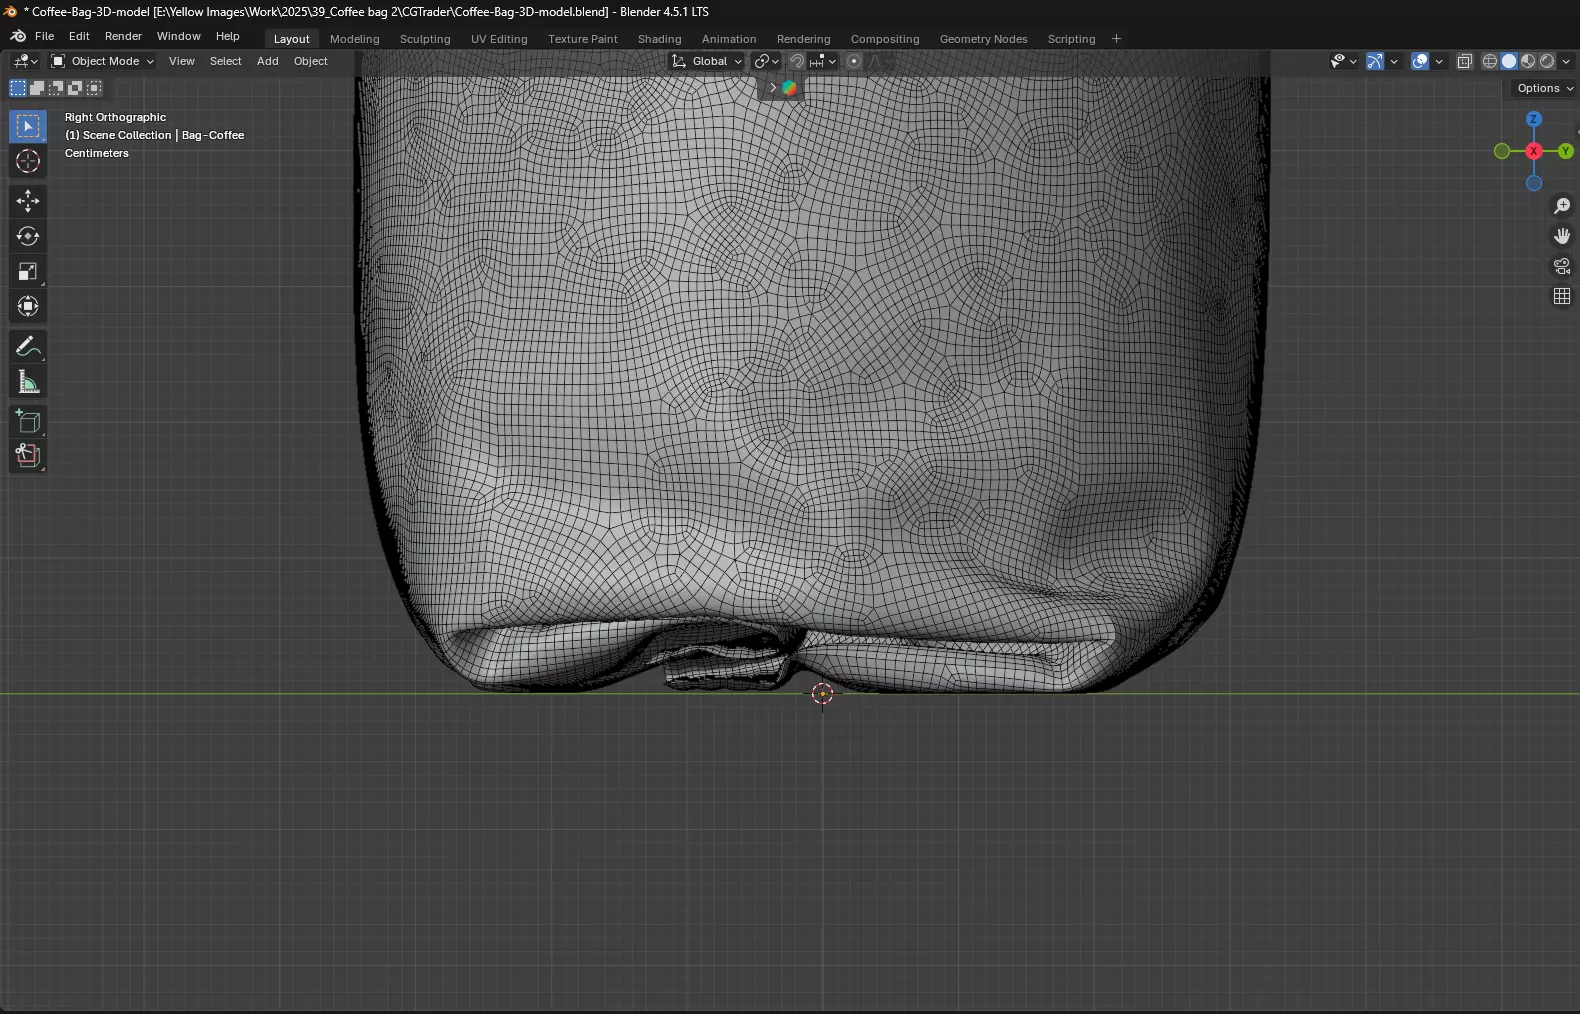Click the Zoom viewport magnifier icon

1562,206
